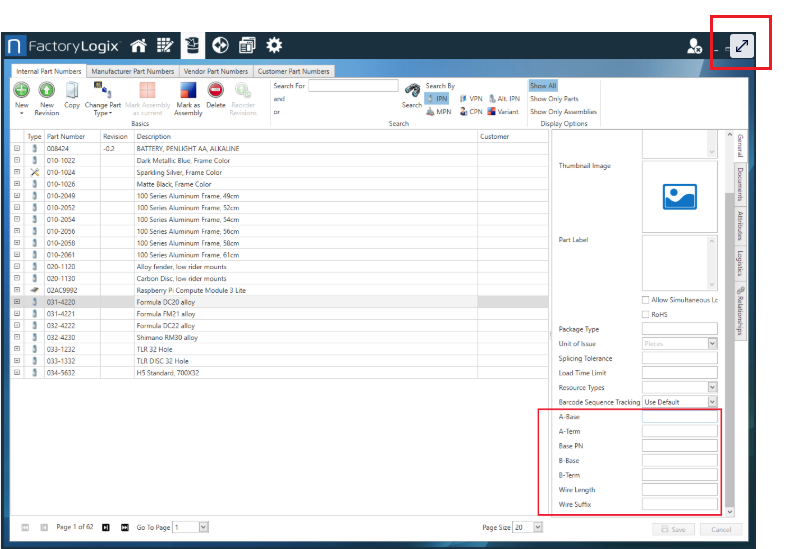Delete the selected part

[x=216, y=95]
